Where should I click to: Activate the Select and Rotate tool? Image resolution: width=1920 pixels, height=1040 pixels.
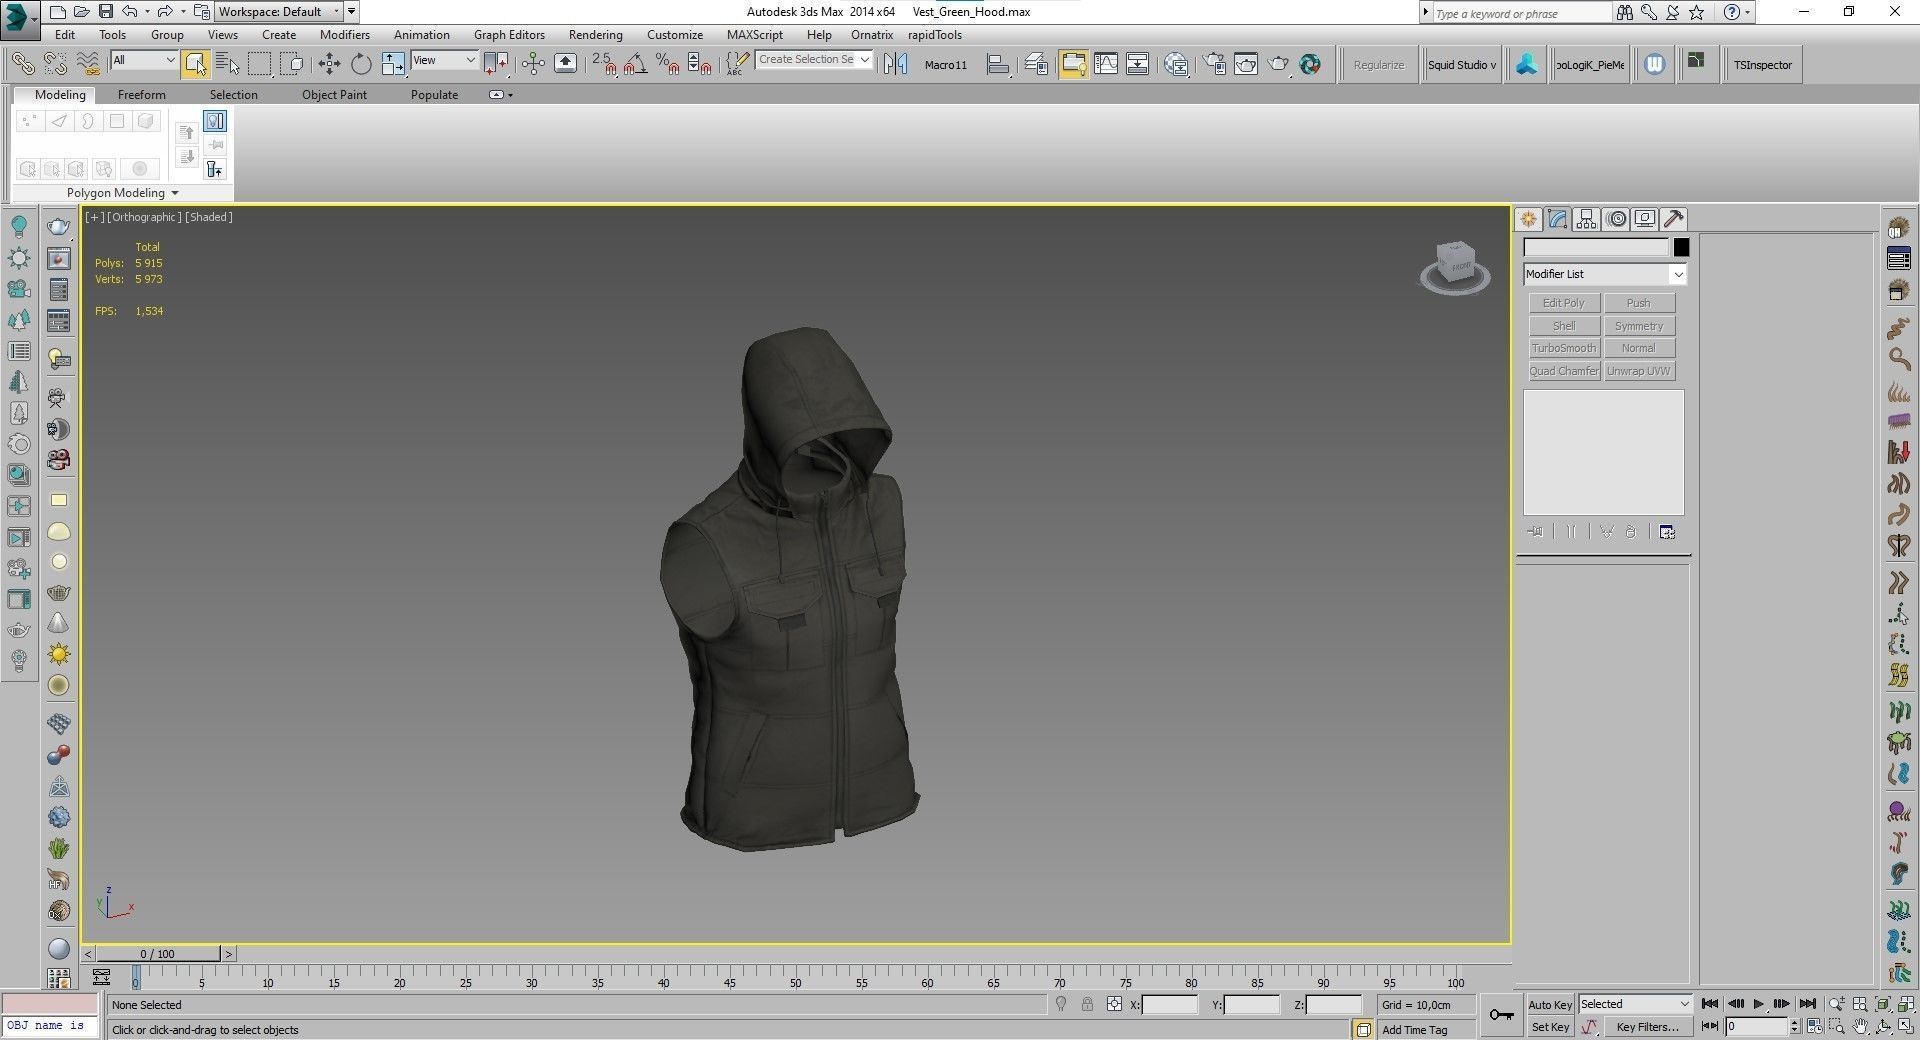point(361,64)
